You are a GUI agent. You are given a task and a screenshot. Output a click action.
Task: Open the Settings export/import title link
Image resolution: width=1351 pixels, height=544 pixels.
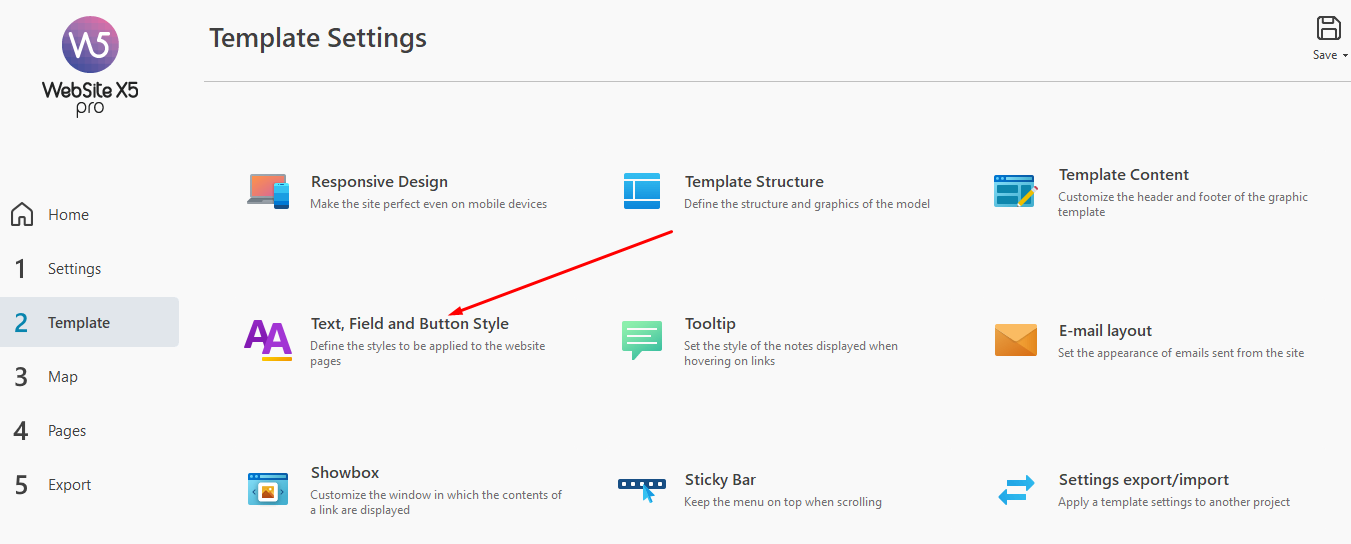(x=1143, y=480)
